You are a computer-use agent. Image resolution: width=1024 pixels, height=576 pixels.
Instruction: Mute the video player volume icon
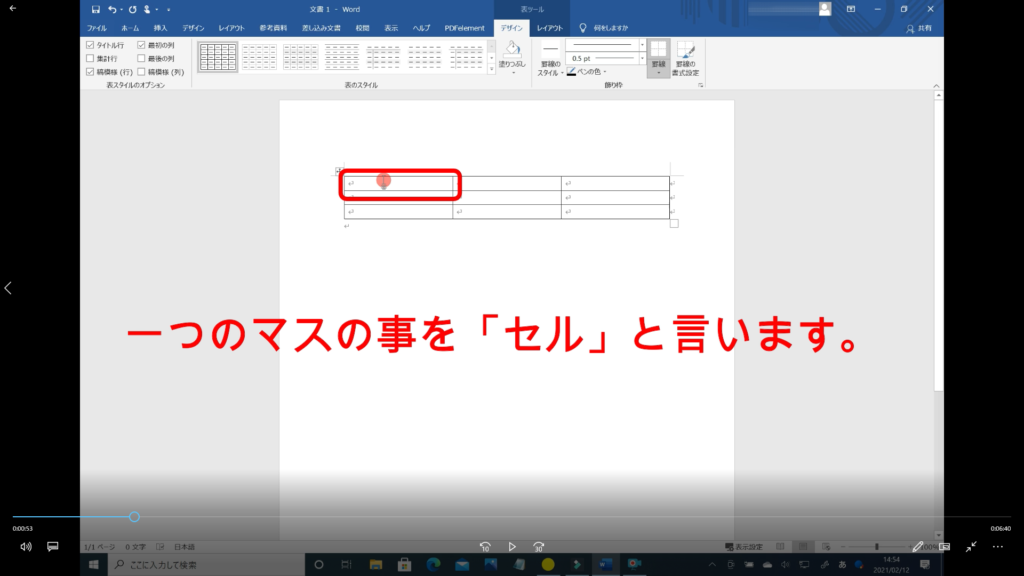pos(26,547)
